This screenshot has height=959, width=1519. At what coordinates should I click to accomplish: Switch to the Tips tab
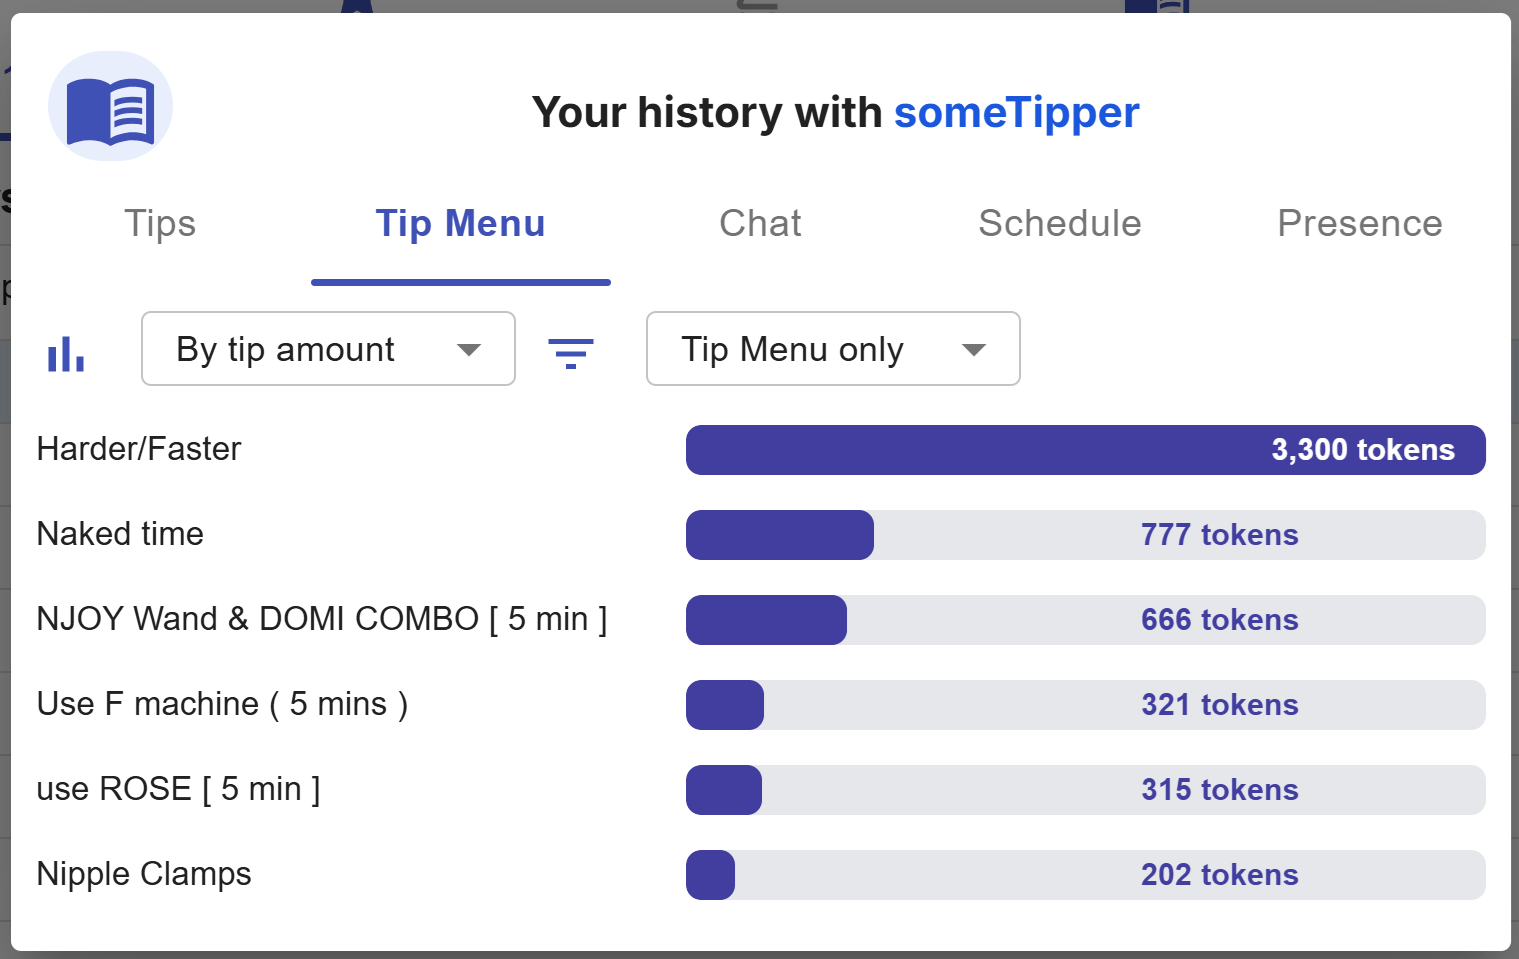(160, 223)
